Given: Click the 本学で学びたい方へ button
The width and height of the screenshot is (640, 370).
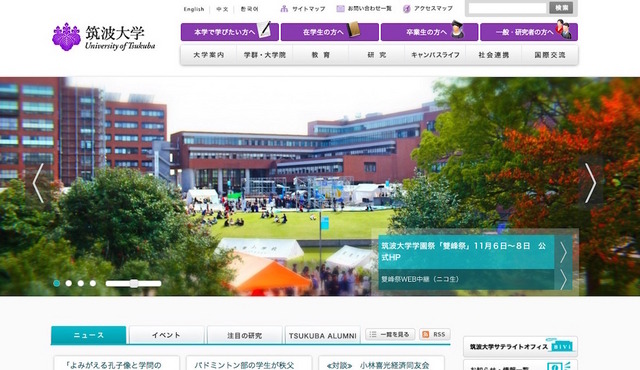Looking at the screenshot, I should 230,32.
